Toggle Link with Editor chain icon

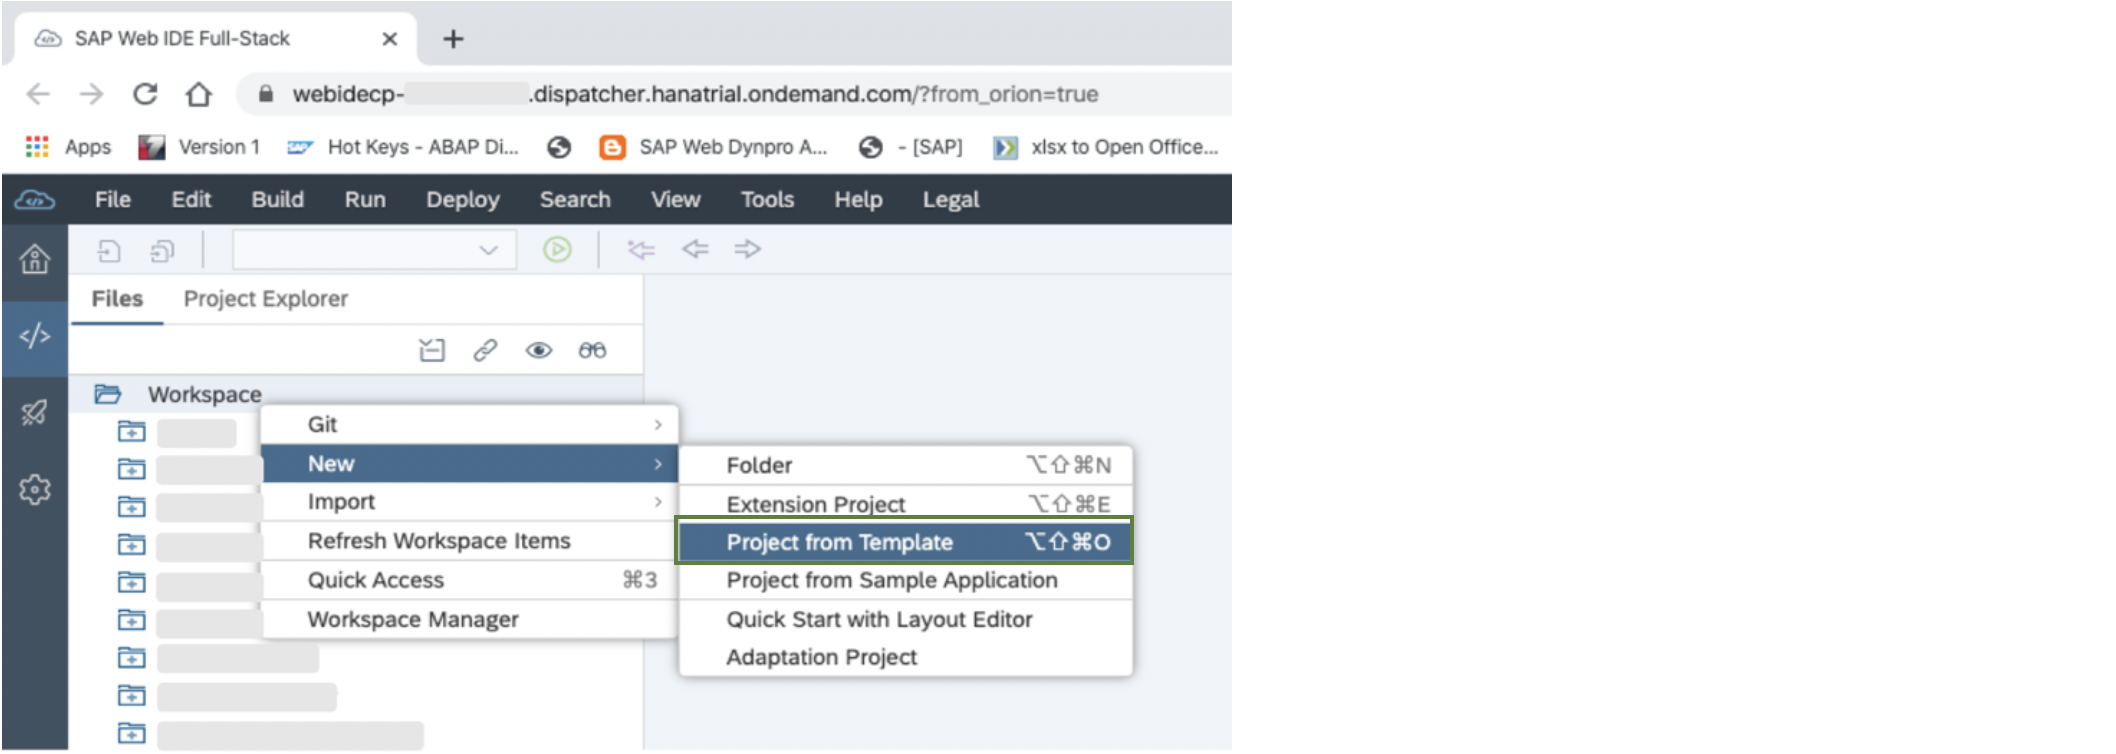click(485, 350)
